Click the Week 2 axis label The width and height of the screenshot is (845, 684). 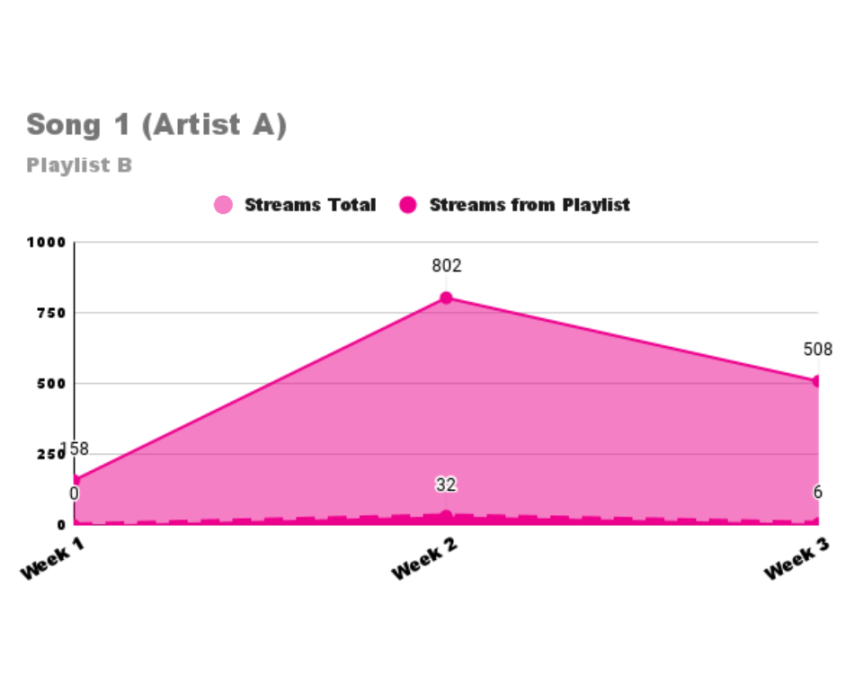[424, 559]
